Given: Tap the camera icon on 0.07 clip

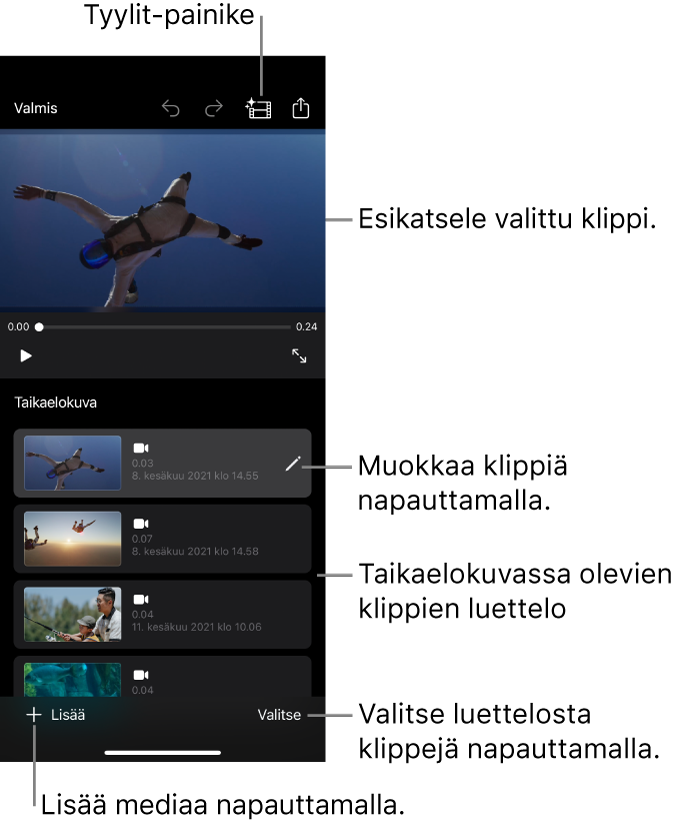Looking at the screenshot, I should click(141, 524).
